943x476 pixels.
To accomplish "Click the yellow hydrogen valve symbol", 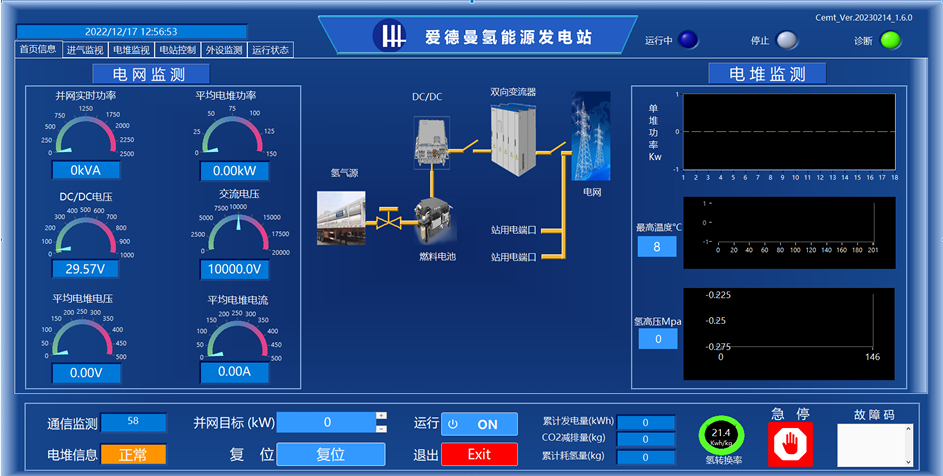I will coord(389,219).
